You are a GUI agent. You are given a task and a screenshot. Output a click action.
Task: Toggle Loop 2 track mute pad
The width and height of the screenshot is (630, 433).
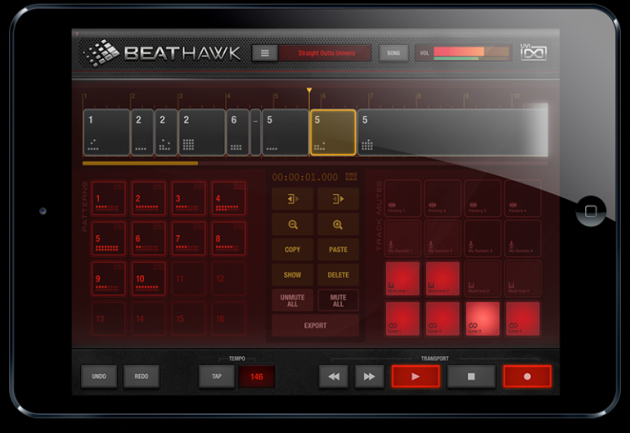coord(442,319)
